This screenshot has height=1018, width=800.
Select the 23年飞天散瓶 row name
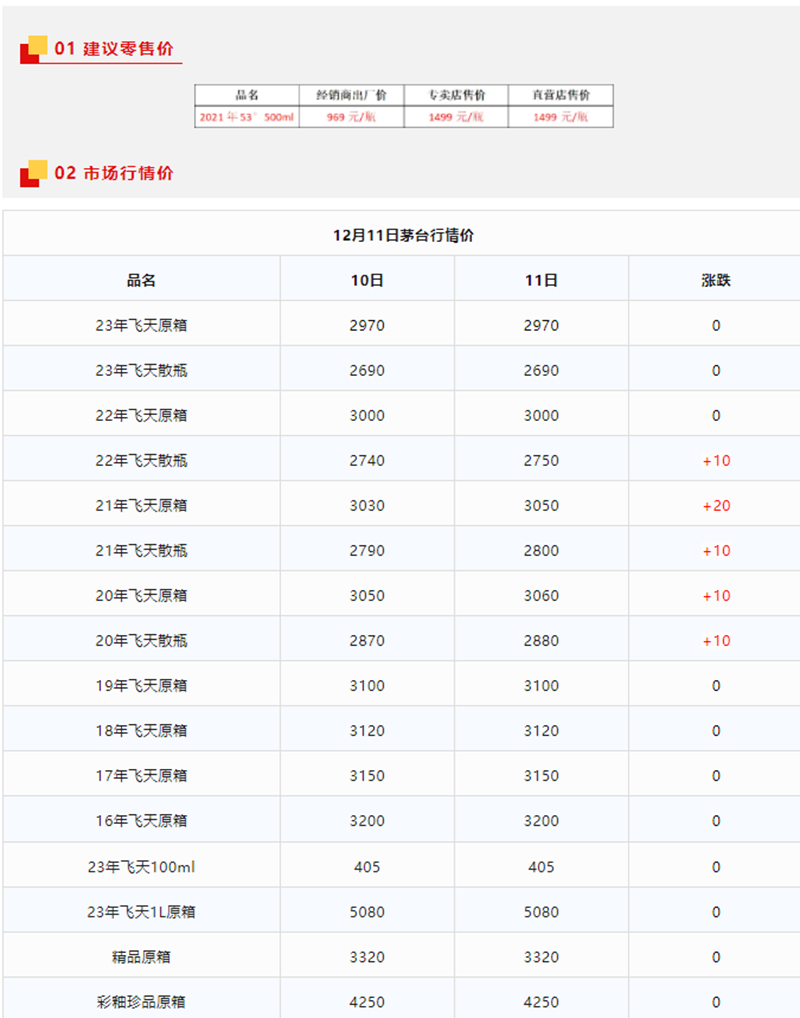(x=141, y=371)
